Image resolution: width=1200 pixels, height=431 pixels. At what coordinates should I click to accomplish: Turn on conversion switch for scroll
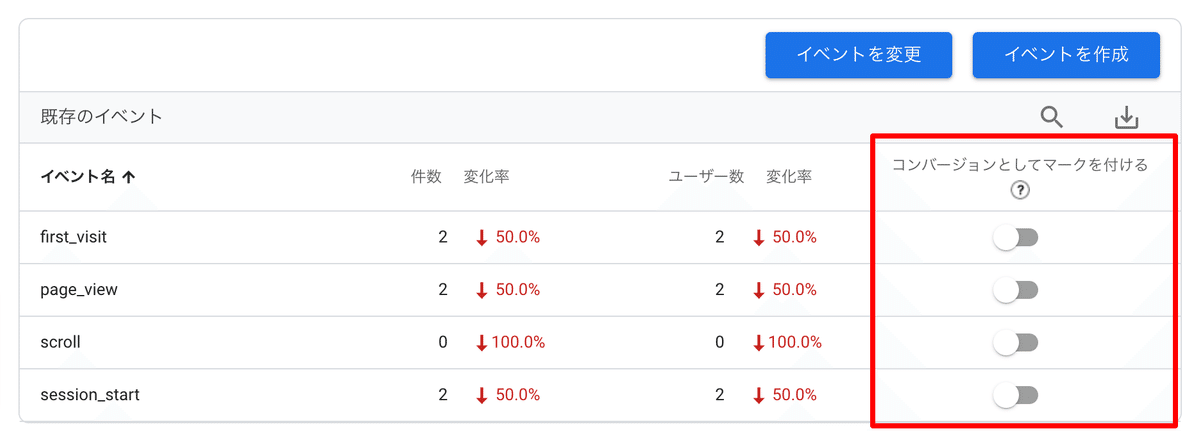coord(1017,343)
